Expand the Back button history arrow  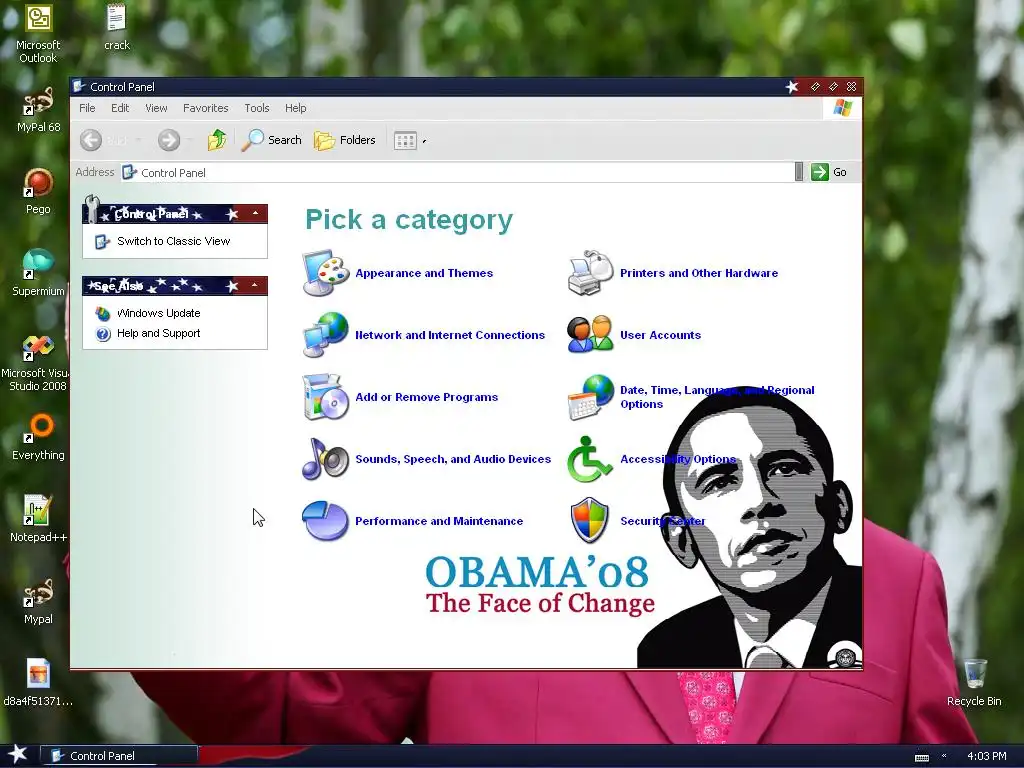pos(138,140)
